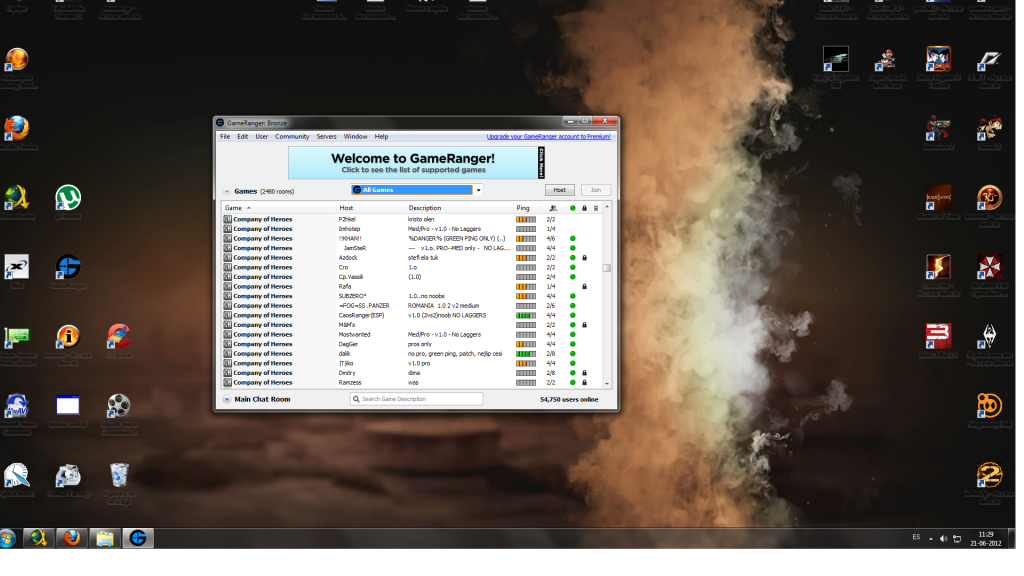
Task: Open the File menu
Action: [225, 136]
